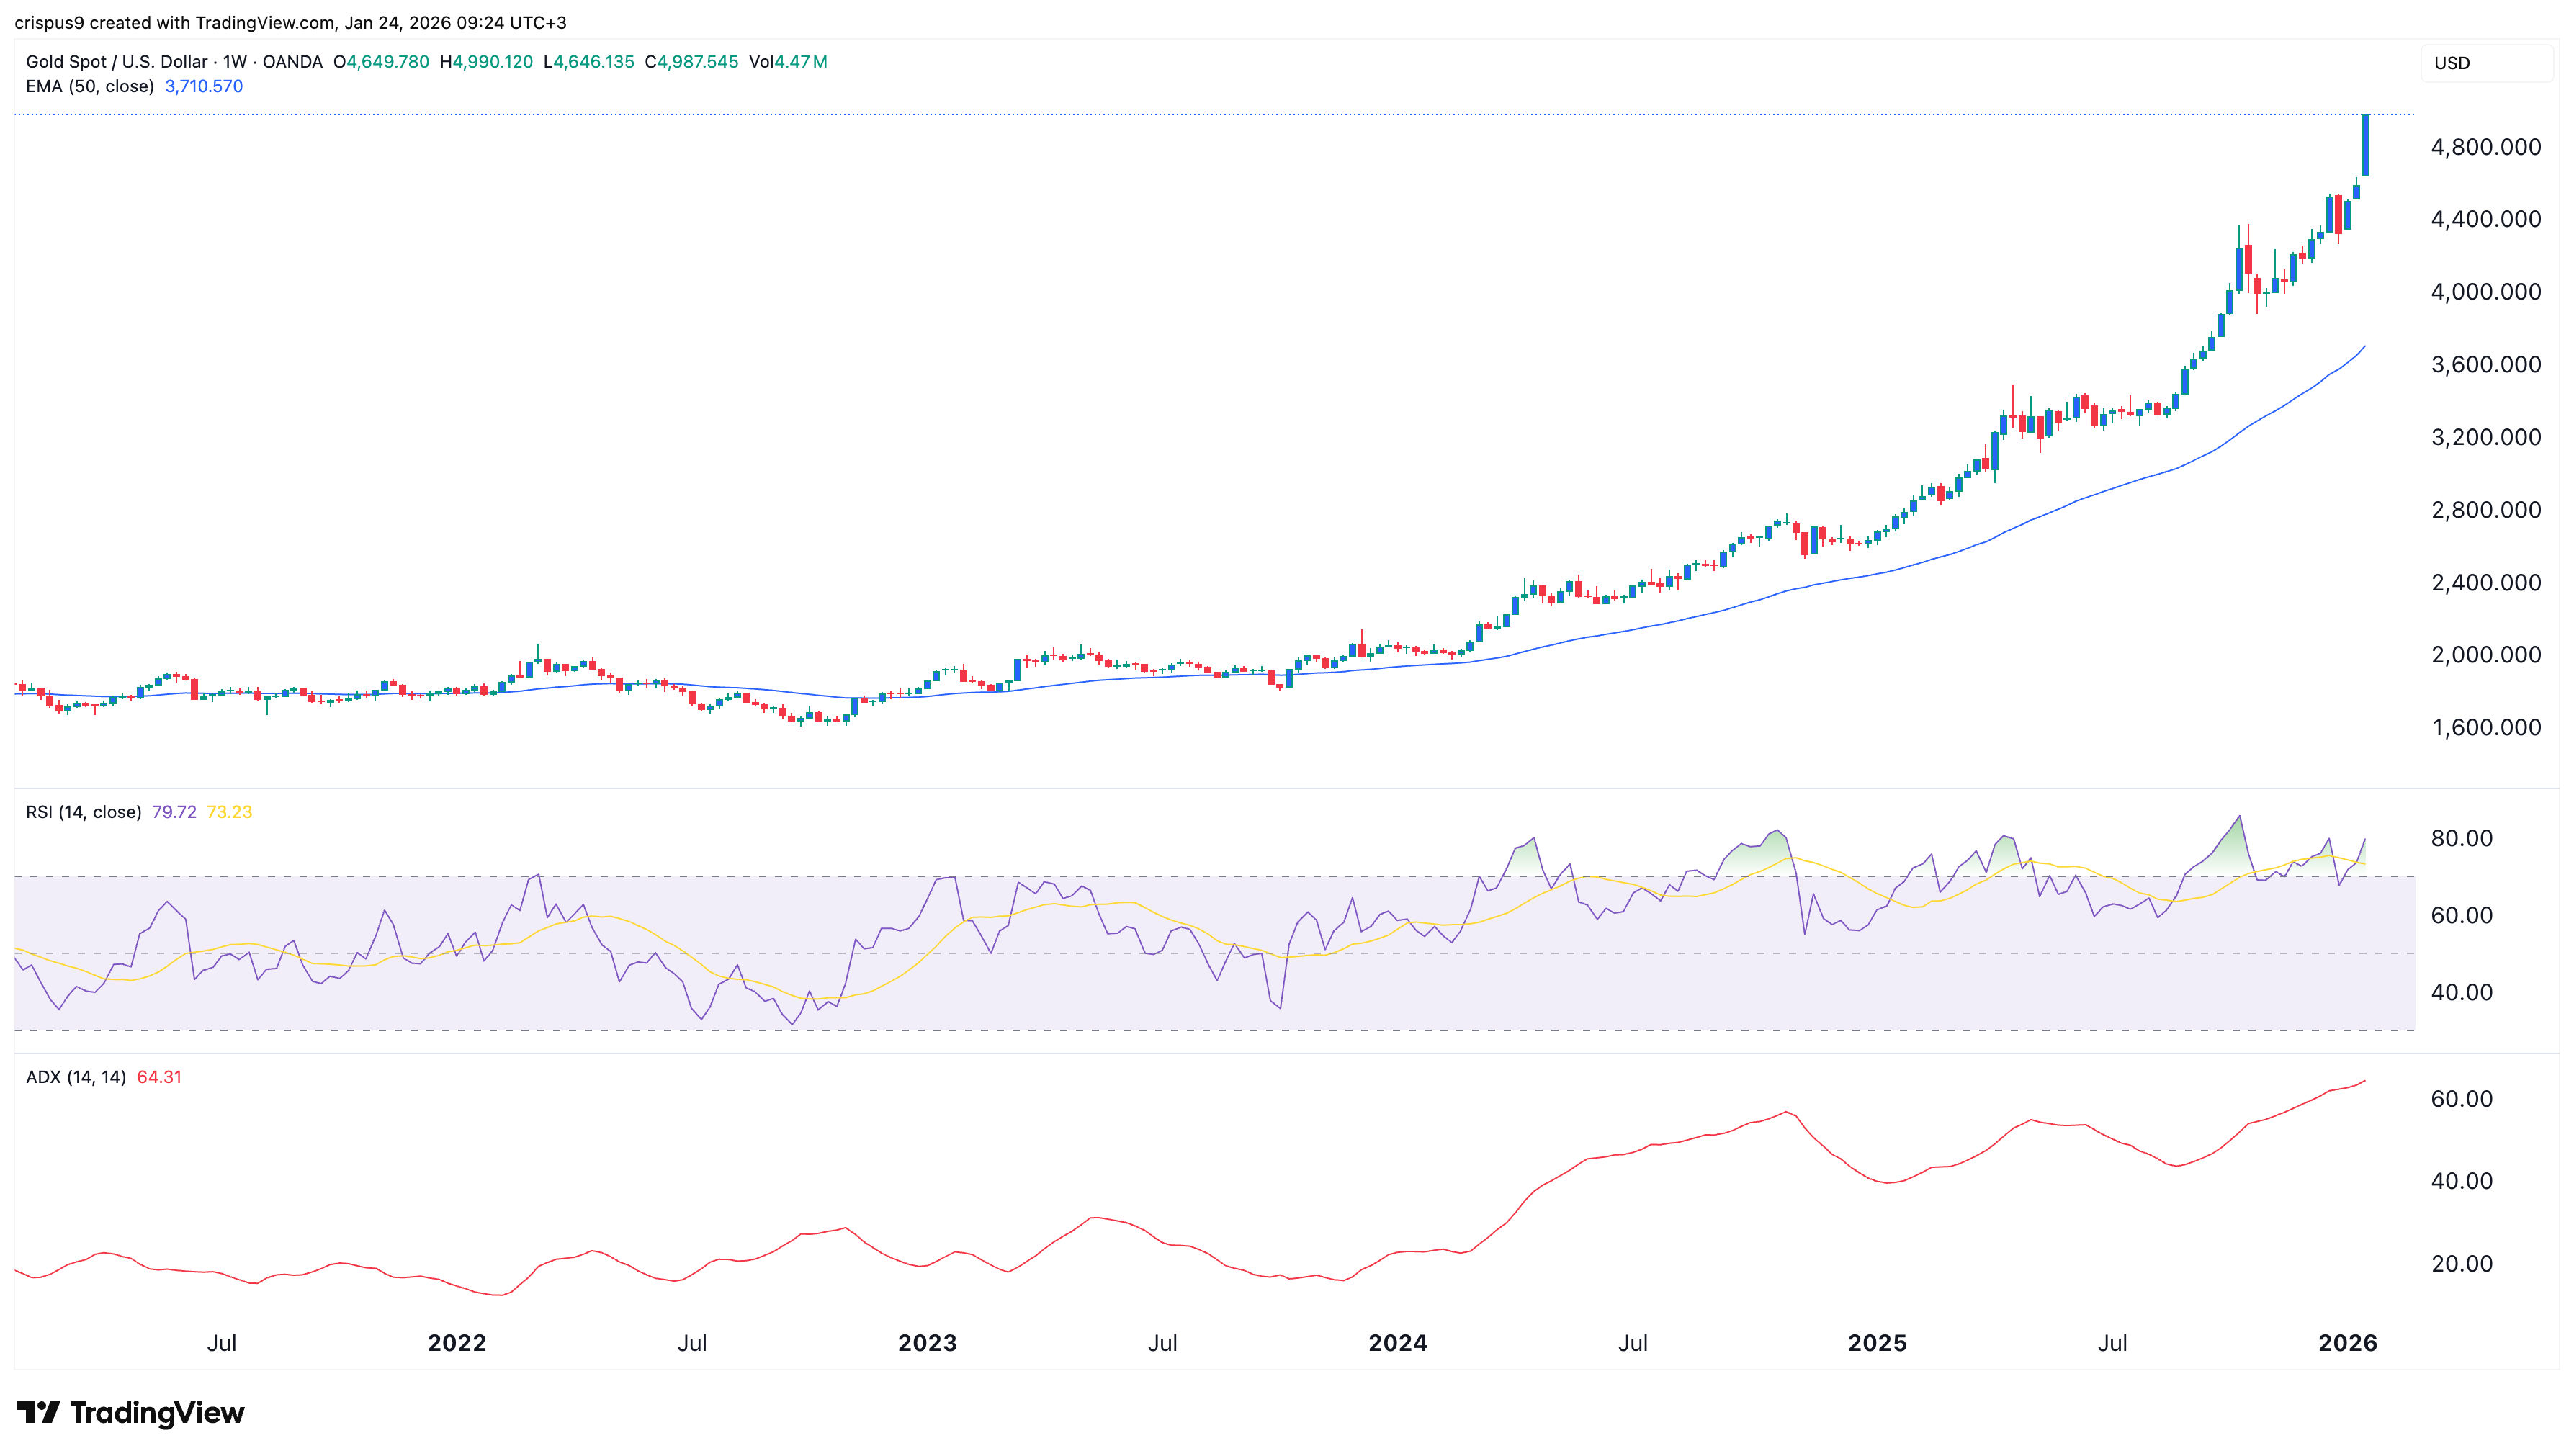Open the USD currency selector
2574x1456 pixels.
2452,62
